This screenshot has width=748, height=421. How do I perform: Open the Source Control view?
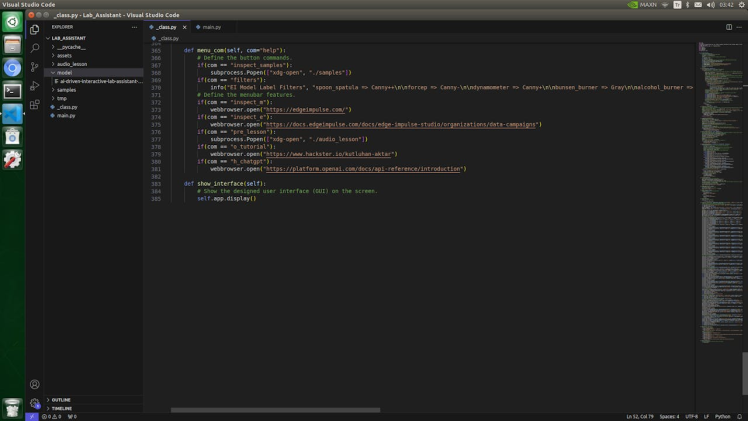tap(34, 67)
